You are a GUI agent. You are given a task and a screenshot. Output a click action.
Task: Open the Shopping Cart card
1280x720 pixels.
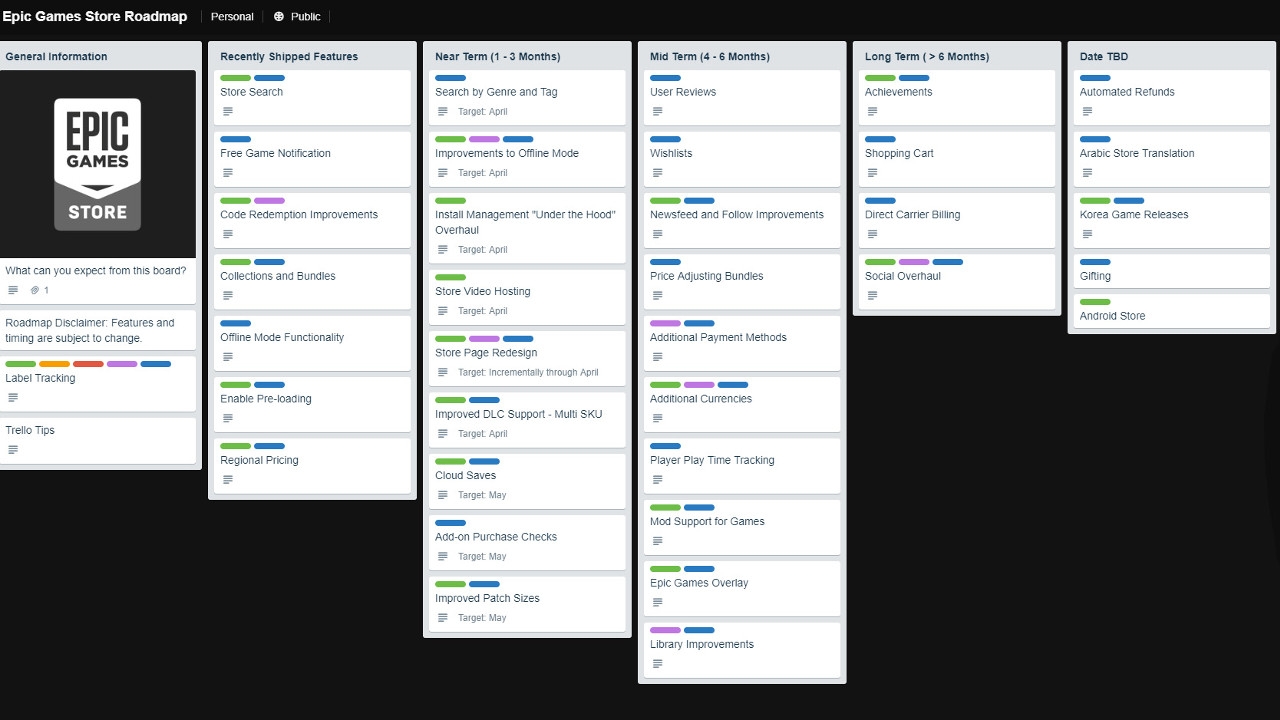899,153
